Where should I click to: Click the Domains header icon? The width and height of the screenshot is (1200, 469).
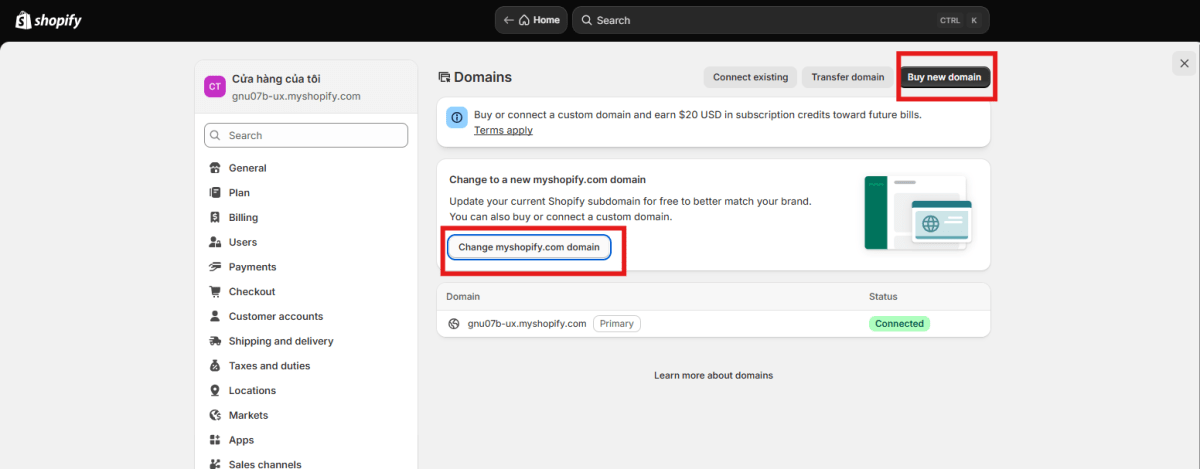[x=444, y=77]
